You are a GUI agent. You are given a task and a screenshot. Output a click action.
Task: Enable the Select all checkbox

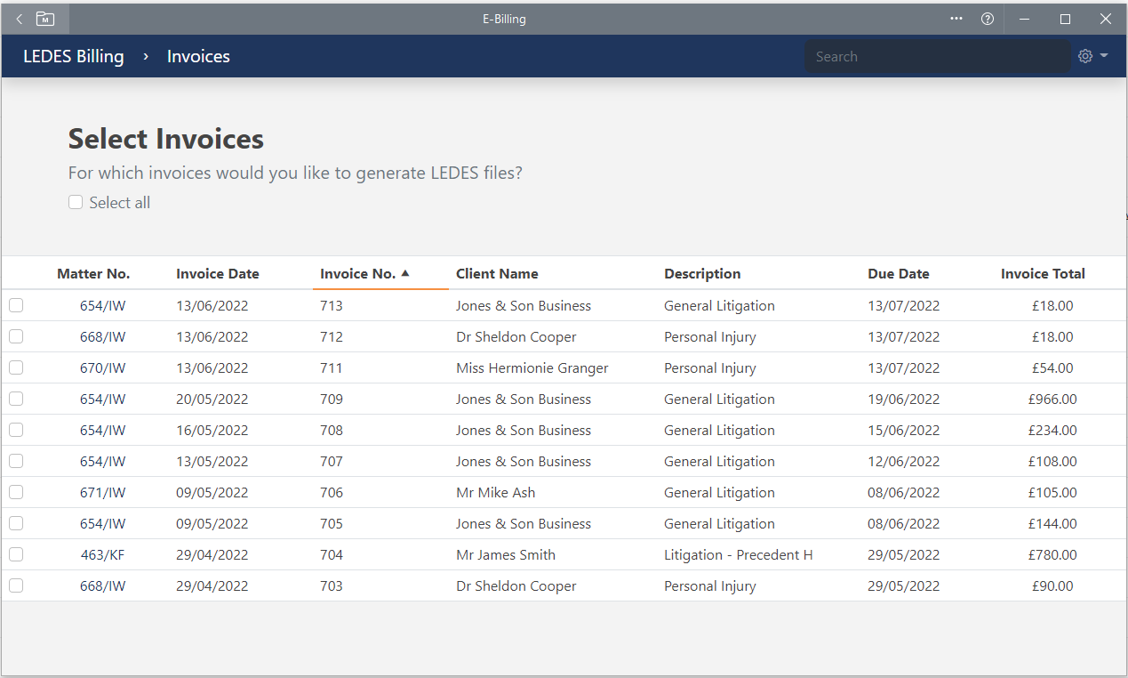pos(76,202)
